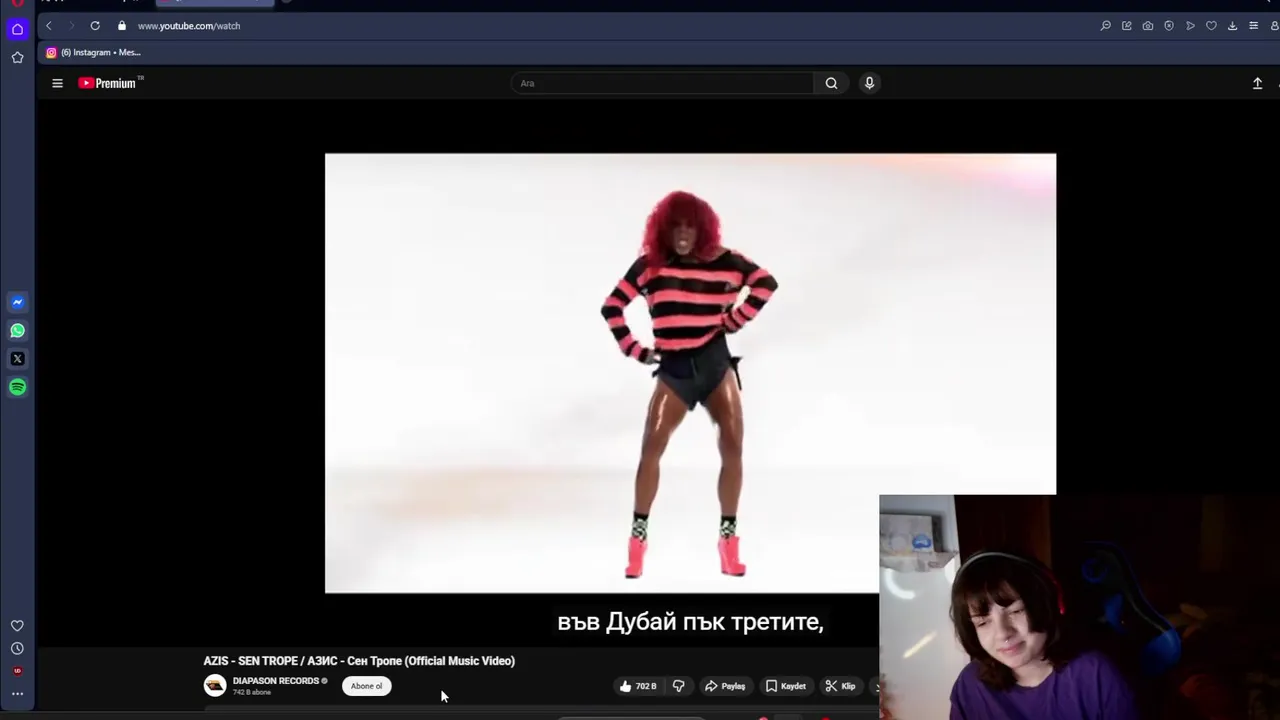This screenshot has height=720, width=1280.
Task: Go back with the browser back arrow
Action: 48,26
